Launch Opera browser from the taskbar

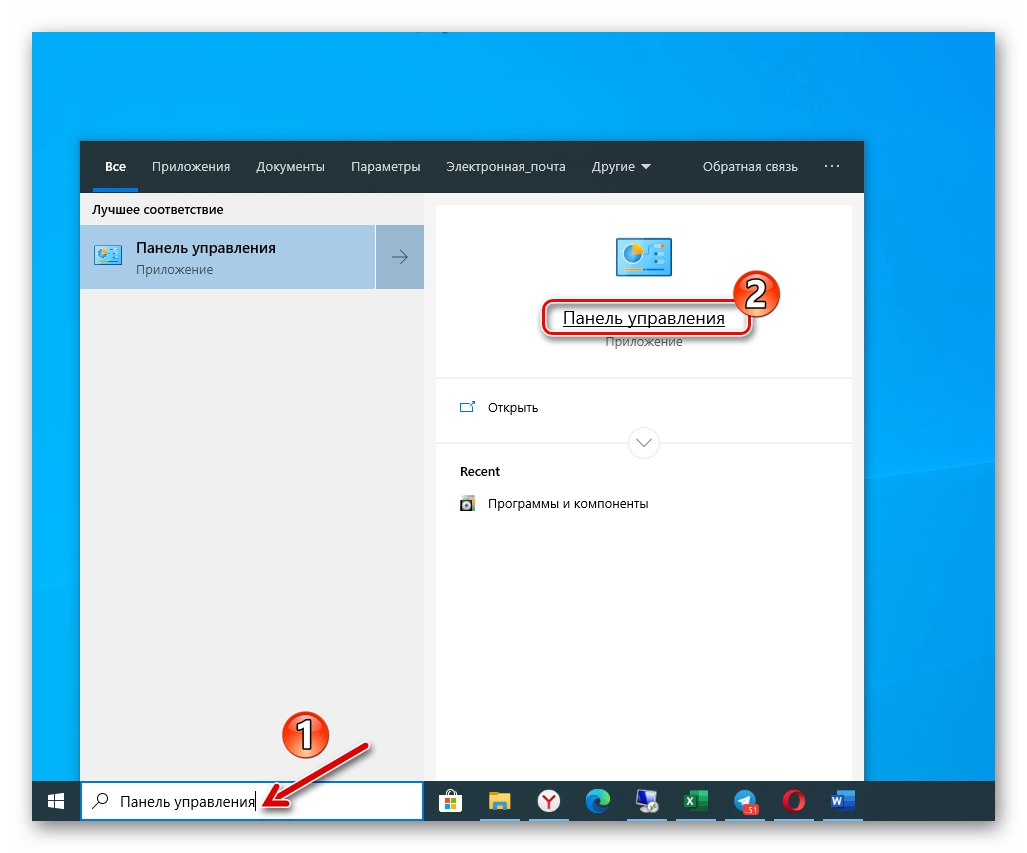pyautogui.click(x=794, y=801)
